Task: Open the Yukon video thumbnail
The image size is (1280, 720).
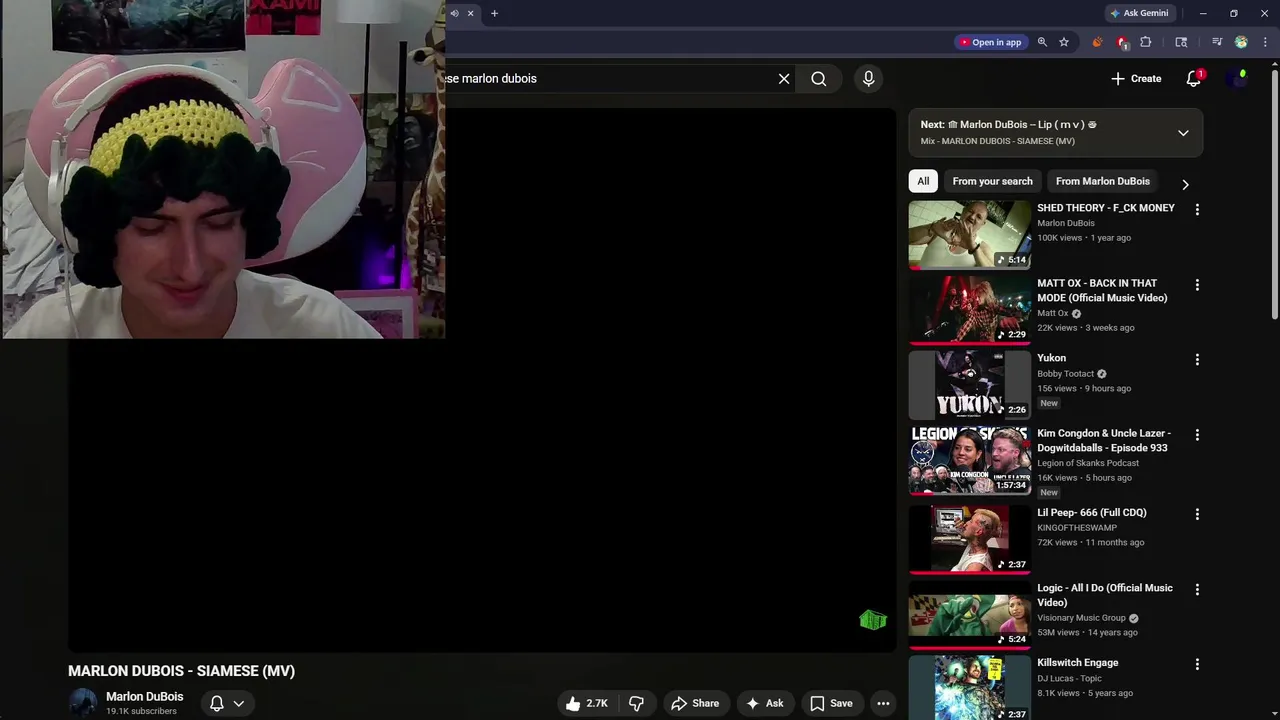Action: [969, 385]
